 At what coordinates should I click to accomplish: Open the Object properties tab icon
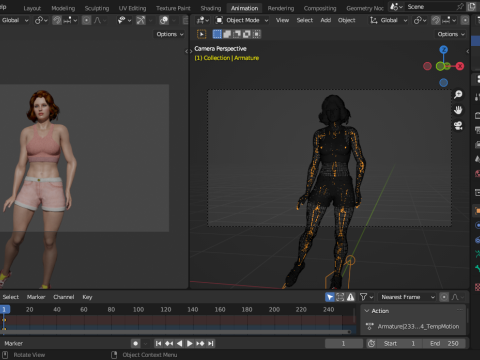pos(477,211)
